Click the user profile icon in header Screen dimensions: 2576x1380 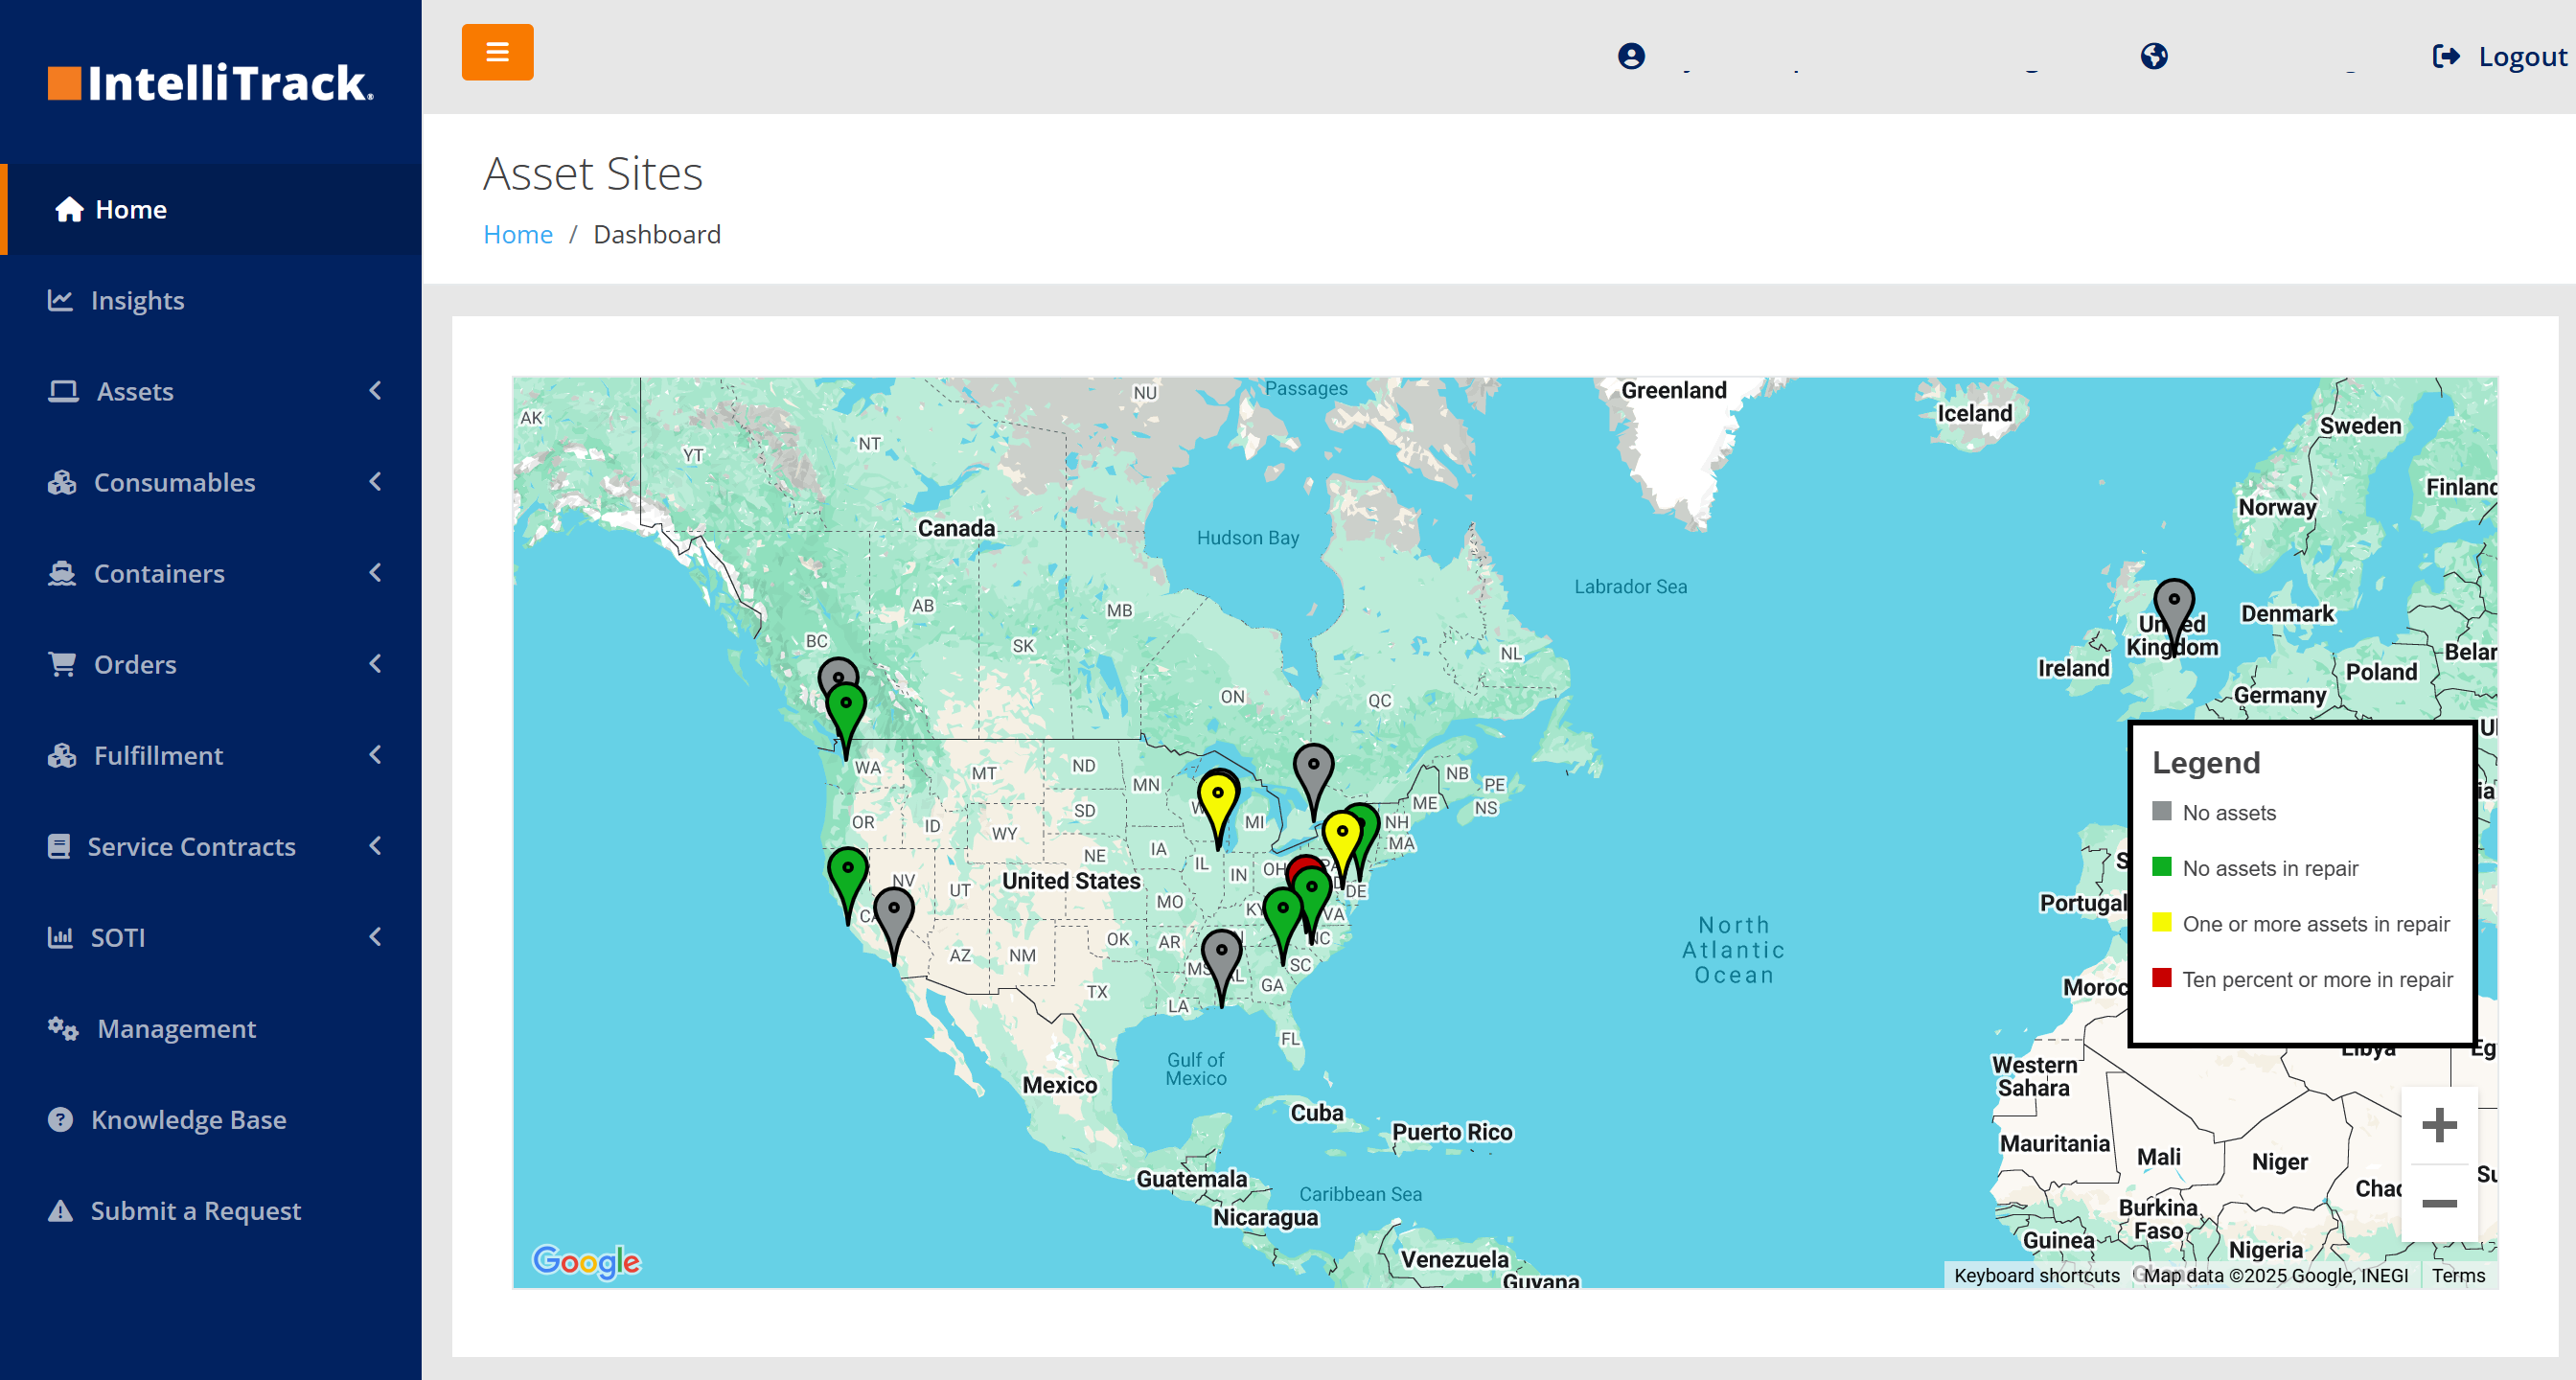pyautogui.click(x=1631, y=56)
